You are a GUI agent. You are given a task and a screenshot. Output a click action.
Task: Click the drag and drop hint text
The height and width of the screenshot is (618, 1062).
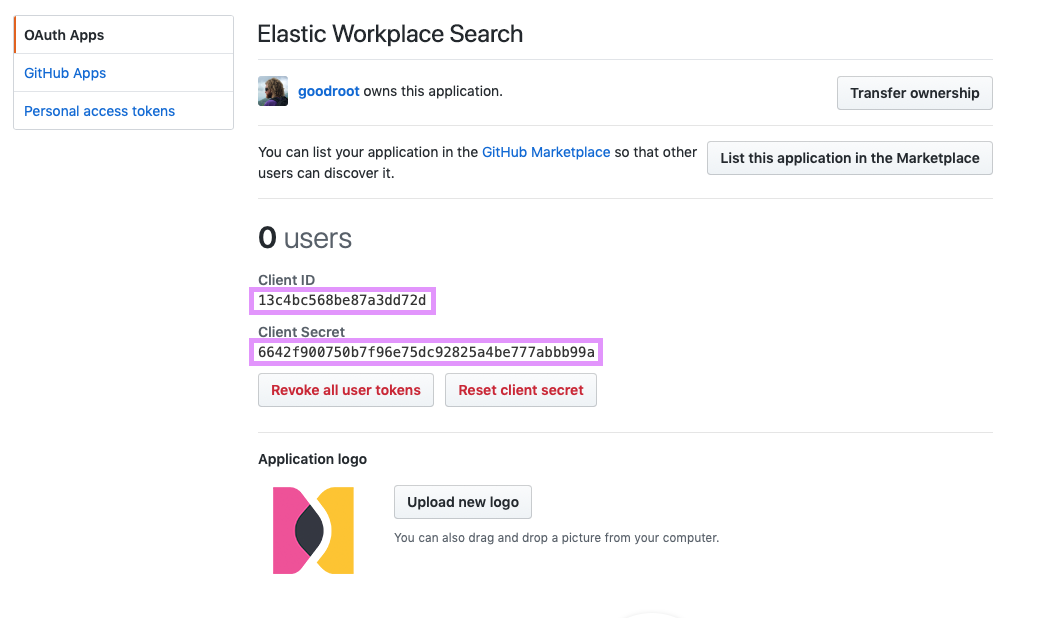tap(556, 537)
